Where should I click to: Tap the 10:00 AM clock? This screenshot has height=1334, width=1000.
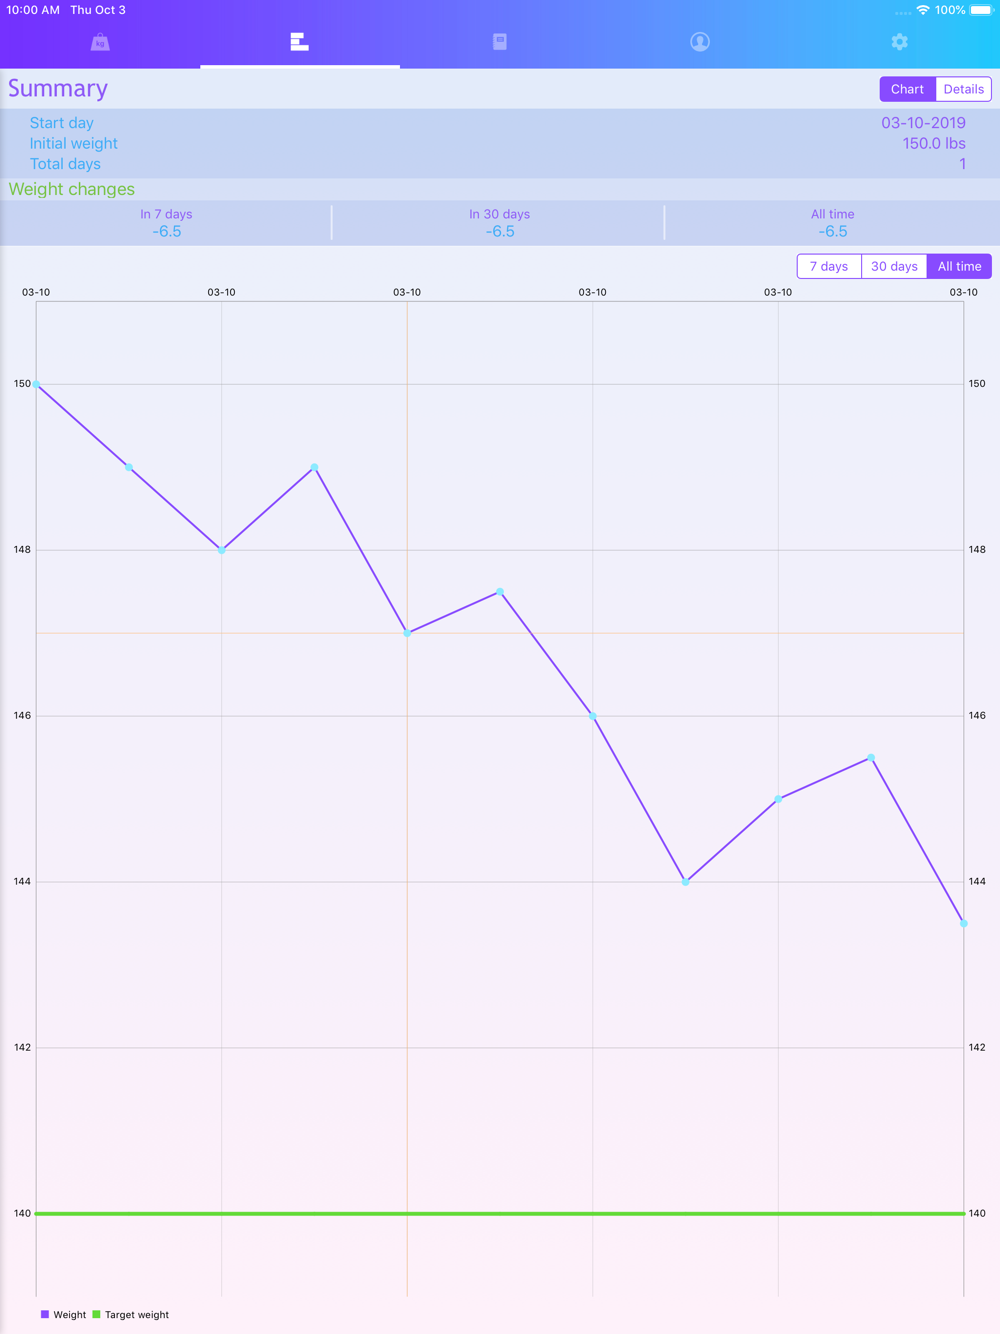pyautogui.click(x=33, y=10)
